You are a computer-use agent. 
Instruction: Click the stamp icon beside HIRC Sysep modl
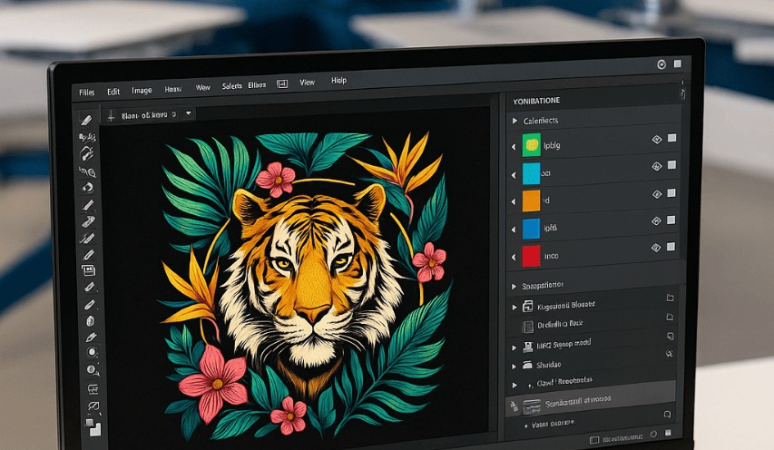[x=528, y=346]
